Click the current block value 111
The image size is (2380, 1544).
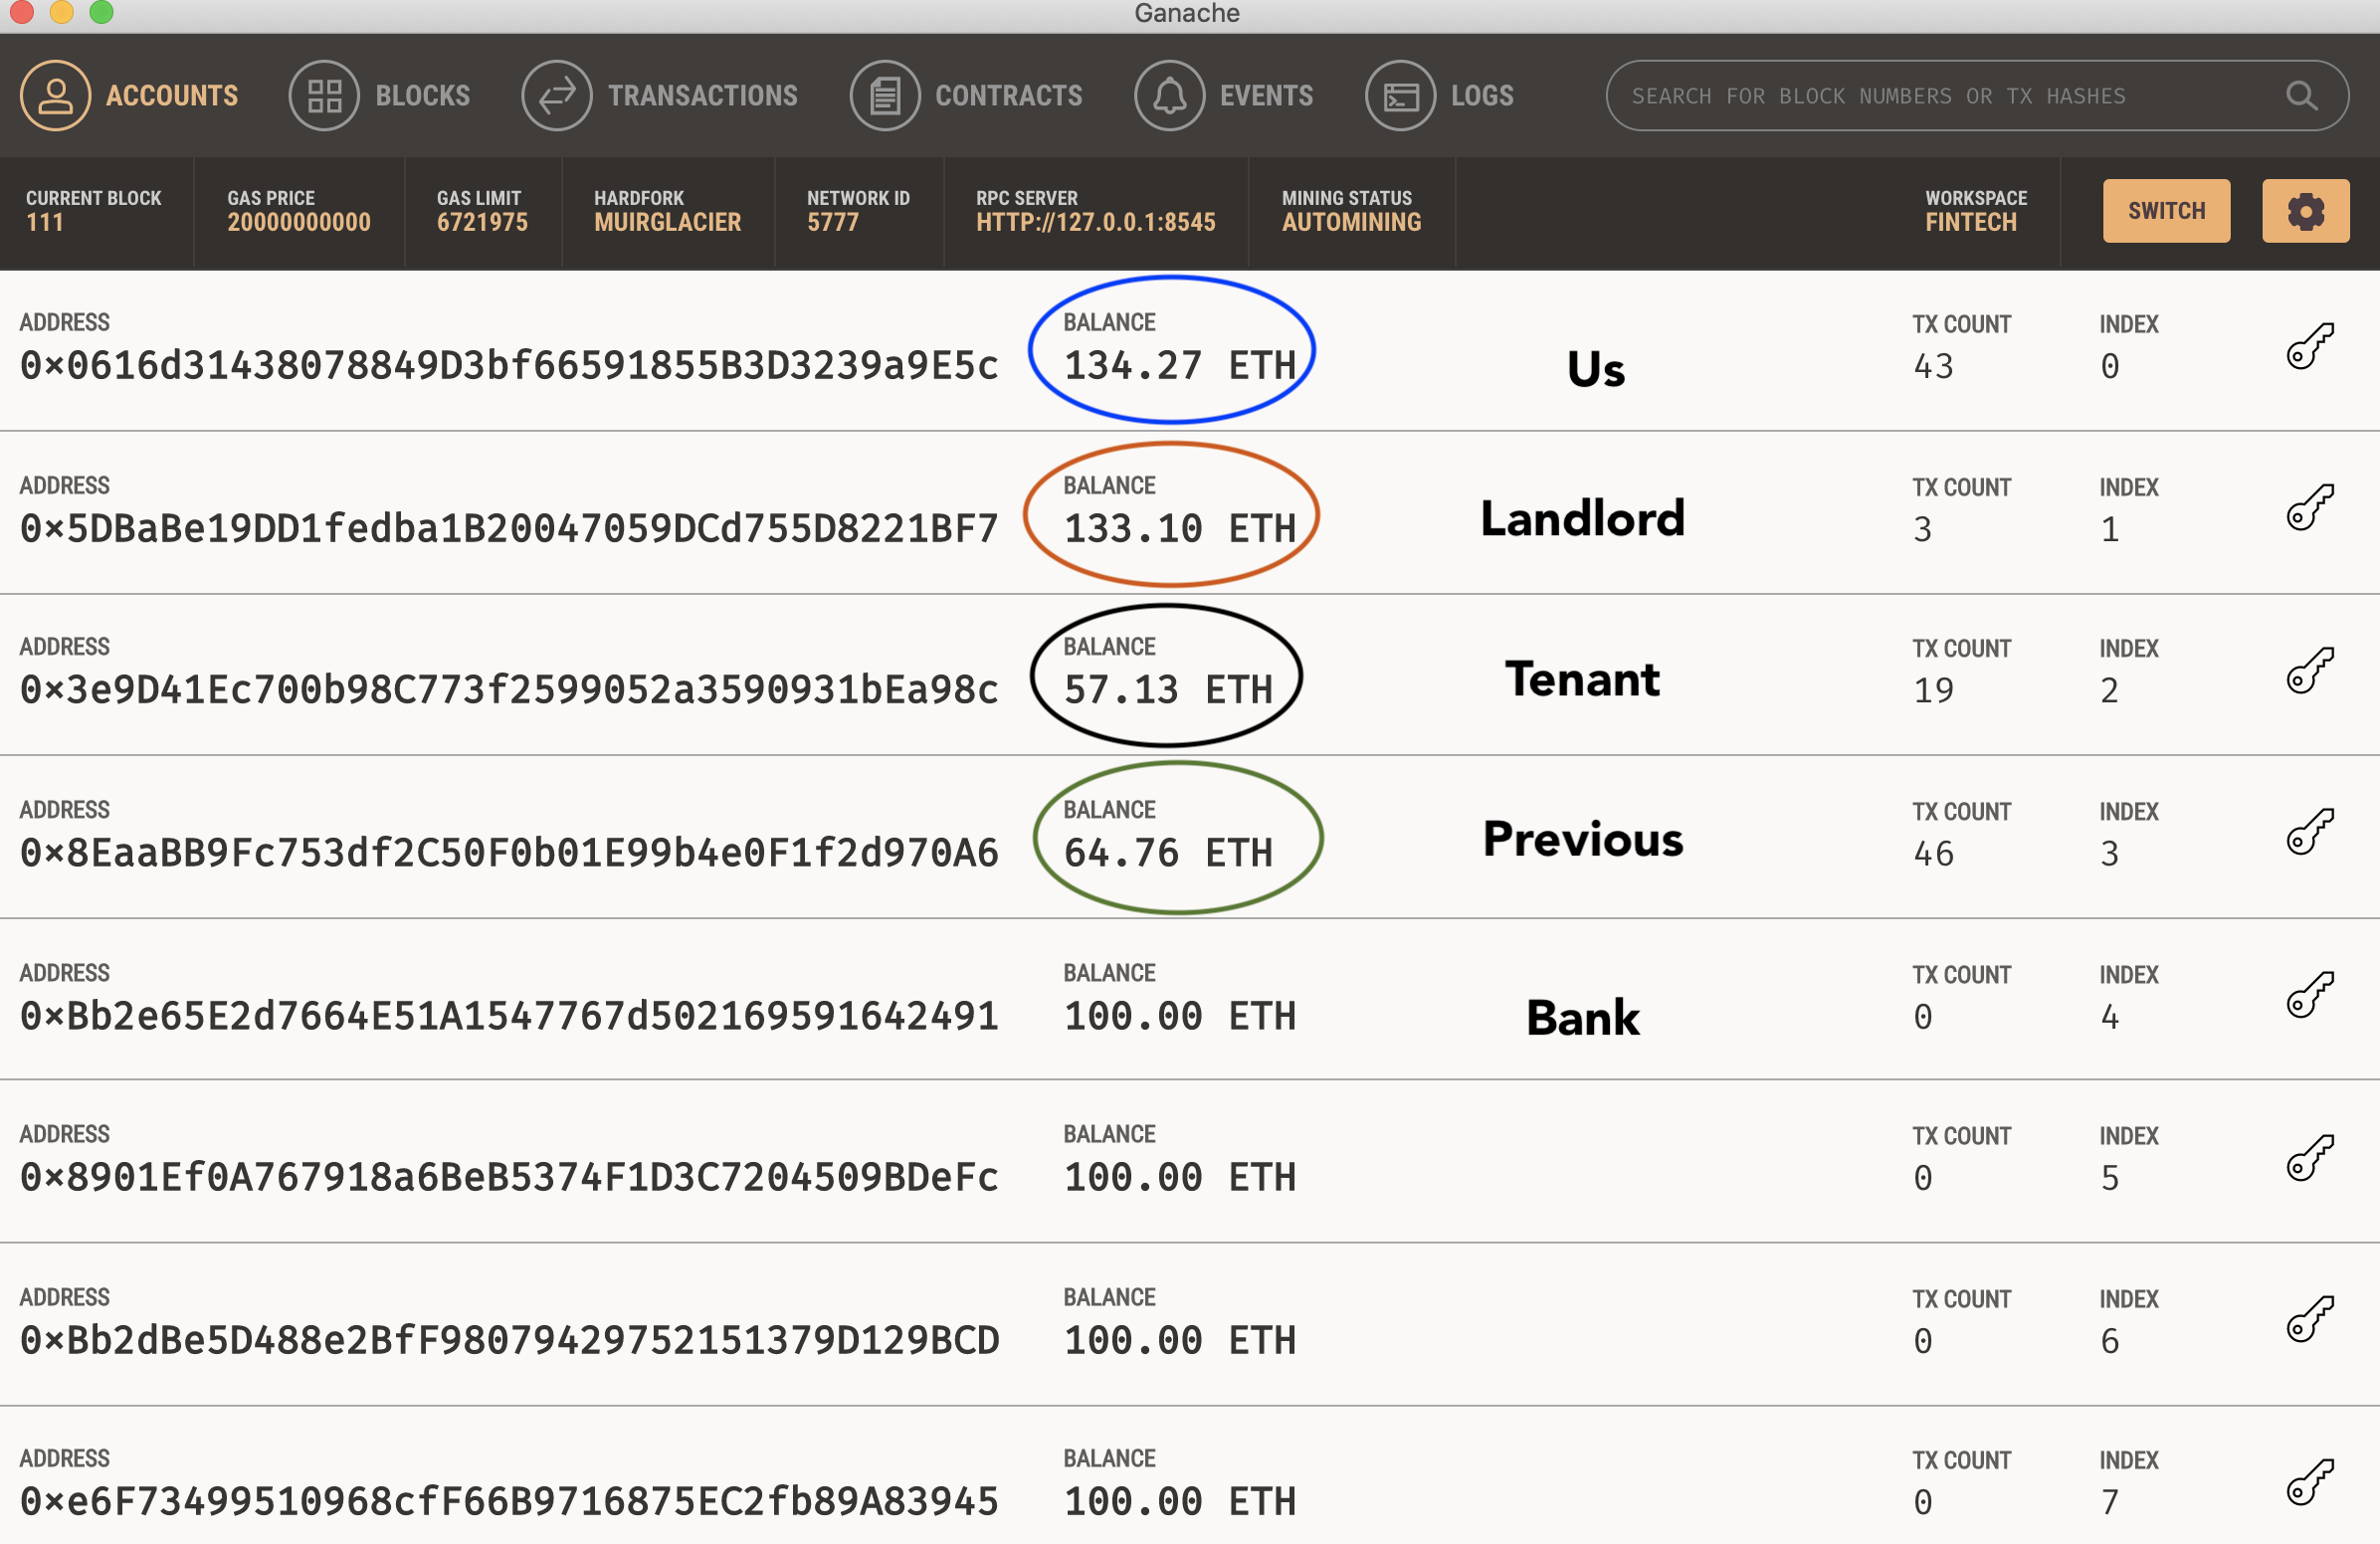click(45, 222)
